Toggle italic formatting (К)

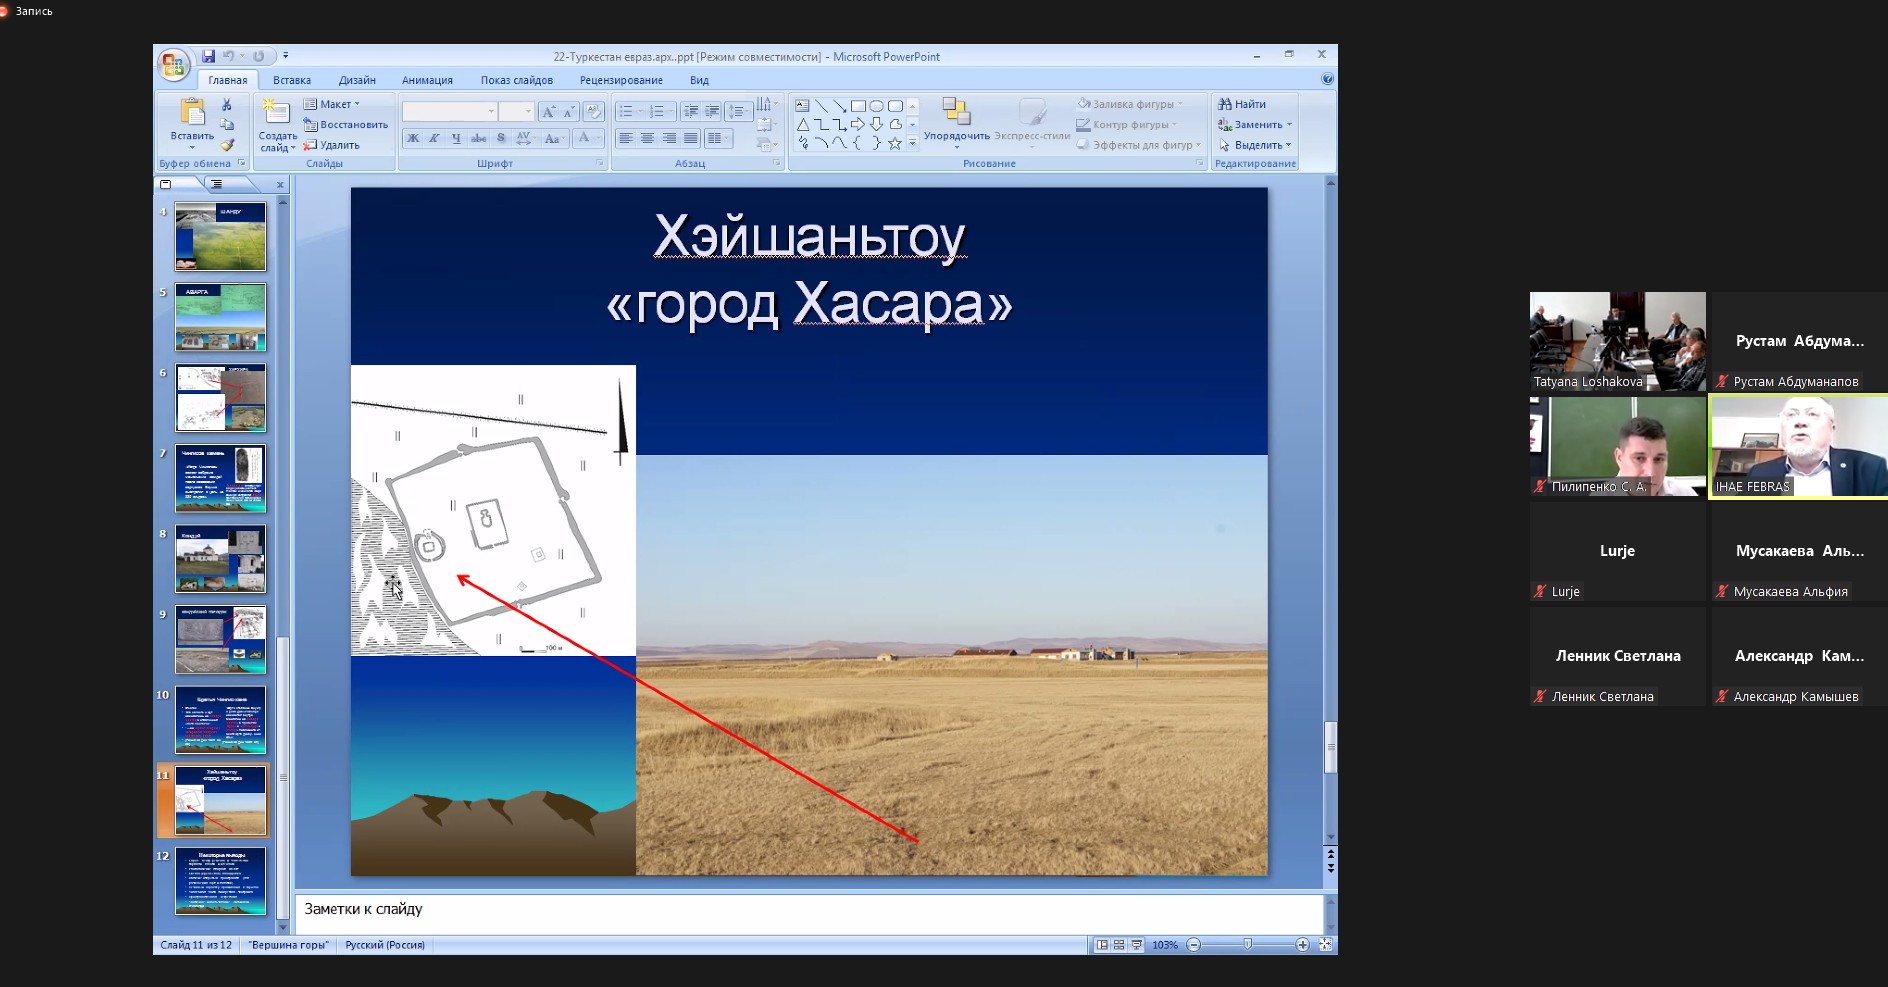coord(435,138)
